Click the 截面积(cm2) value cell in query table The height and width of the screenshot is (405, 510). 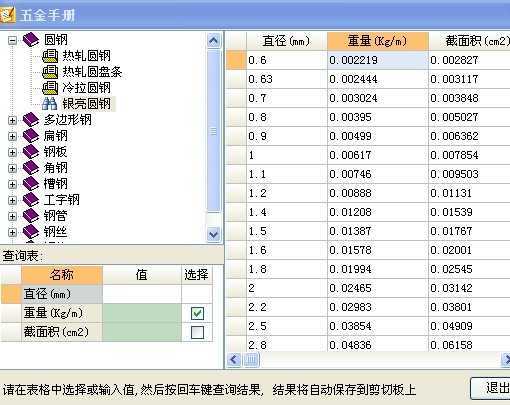tap(142, 332)
